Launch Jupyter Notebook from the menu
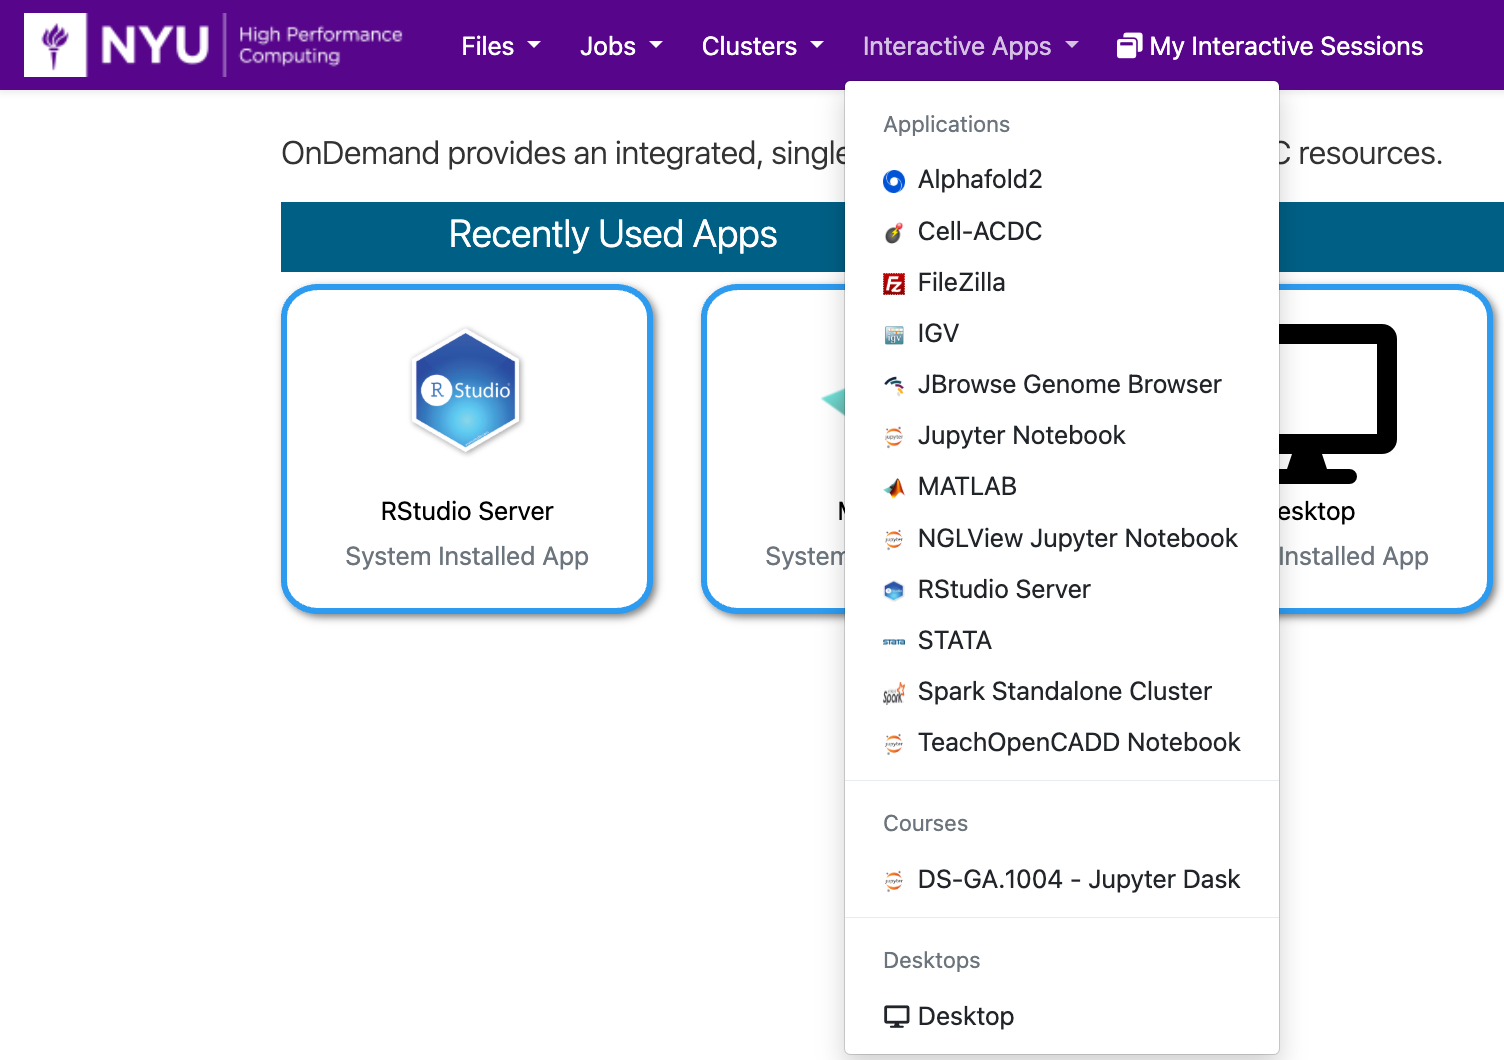Screen dimensions: 1504x1060 pos(1062,435)
